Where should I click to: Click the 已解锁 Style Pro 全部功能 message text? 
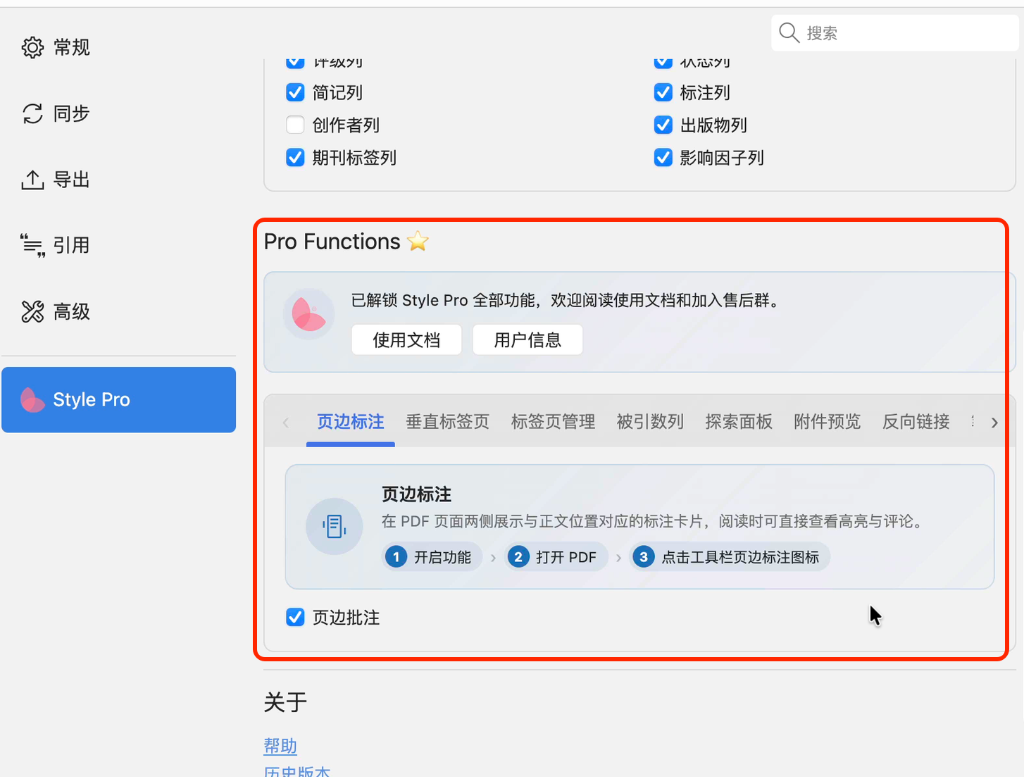[566, 300]
